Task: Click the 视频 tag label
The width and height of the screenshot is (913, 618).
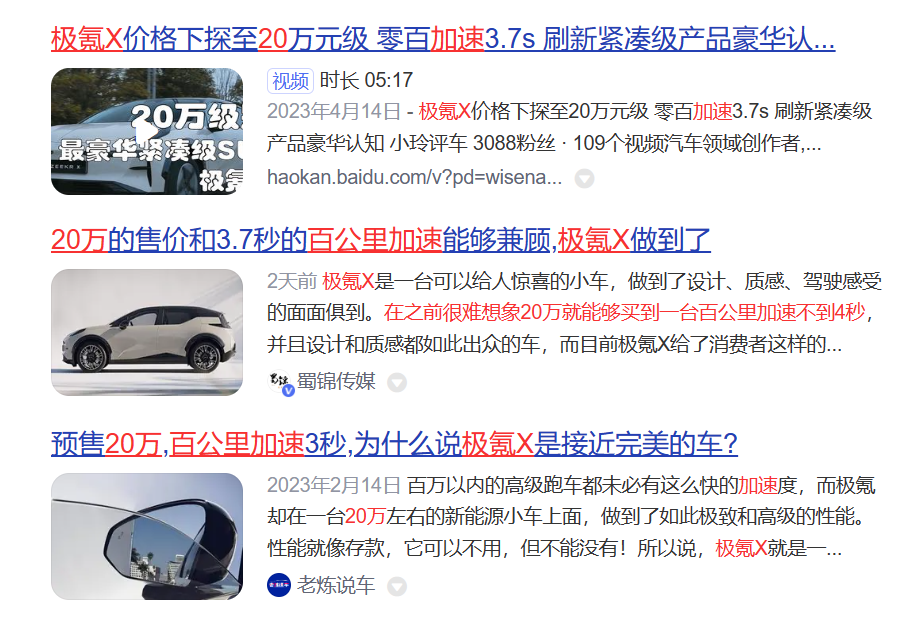Action: tap(290, 81)
